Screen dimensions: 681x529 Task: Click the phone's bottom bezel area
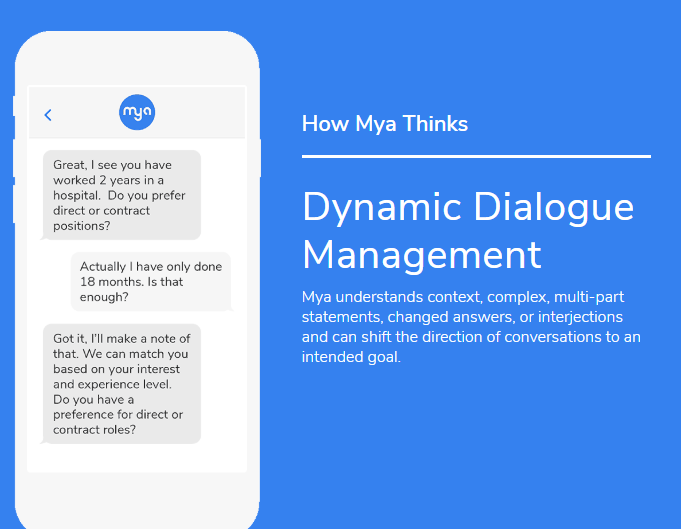(x=137, y=498)
